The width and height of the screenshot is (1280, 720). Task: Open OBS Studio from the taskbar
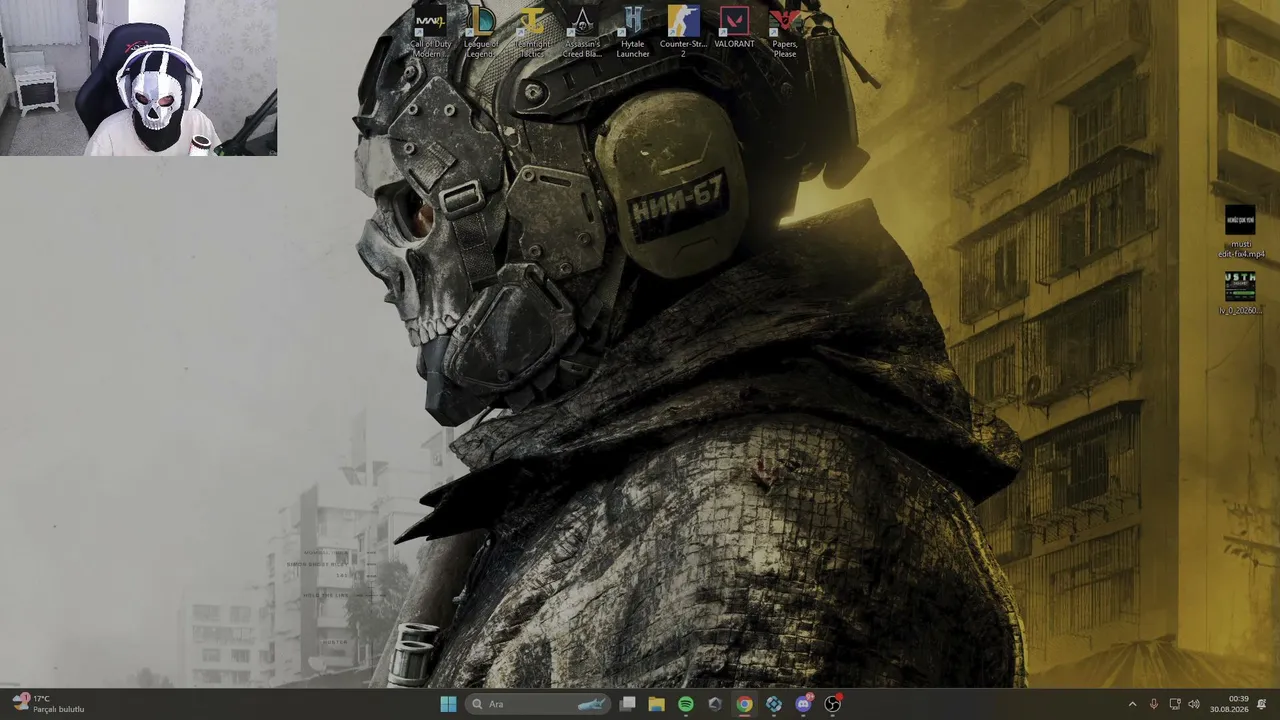tap(832, 704)
